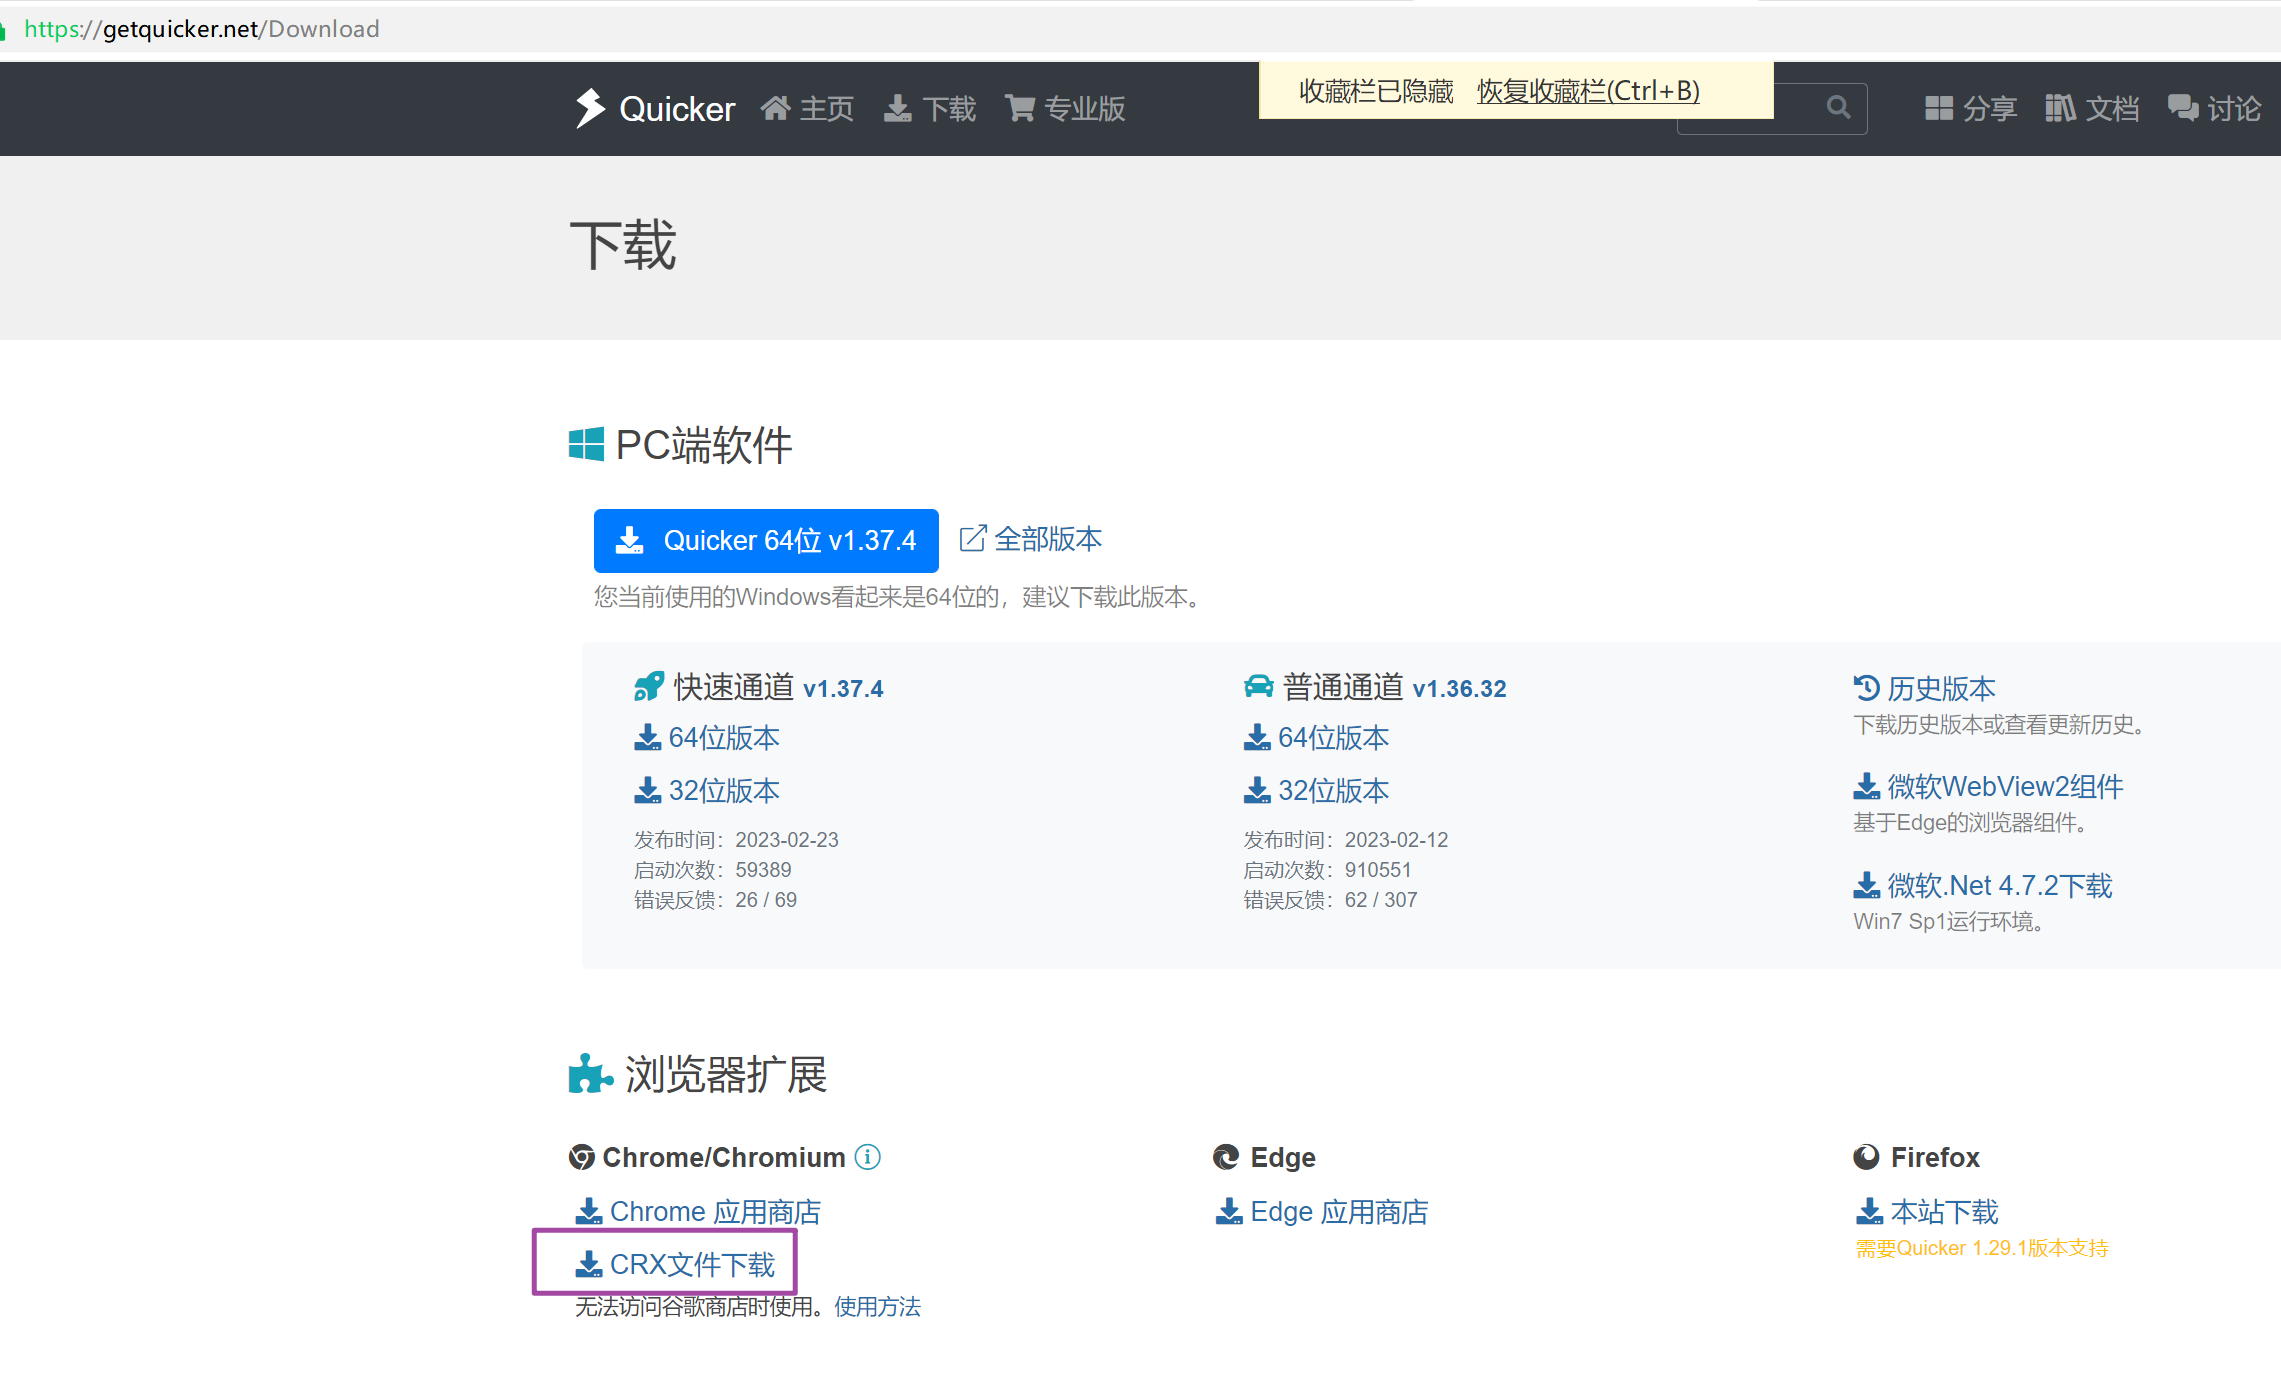Open the 使用方法 link
Screen dimensions: 2281x1378
tap(877, 1307)
